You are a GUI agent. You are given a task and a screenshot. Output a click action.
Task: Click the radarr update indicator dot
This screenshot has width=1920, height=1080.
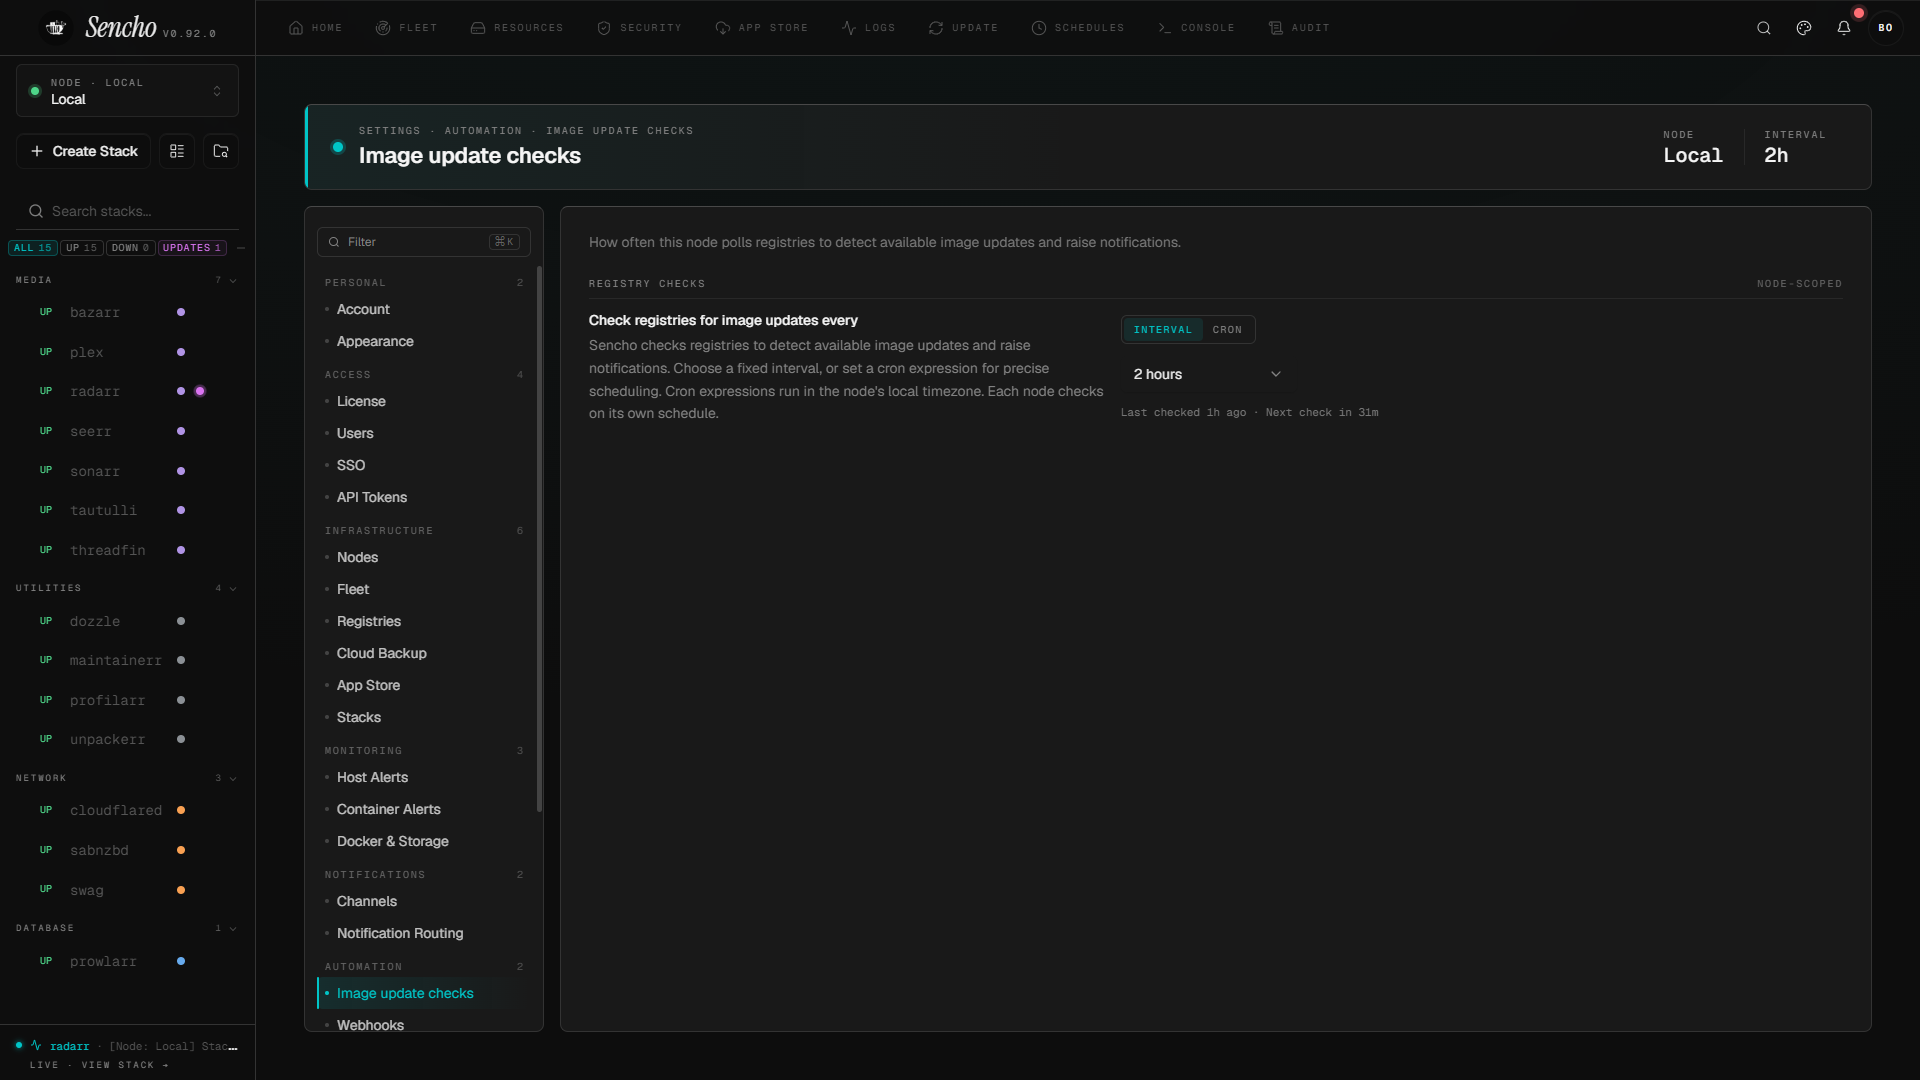pos(200,391)
